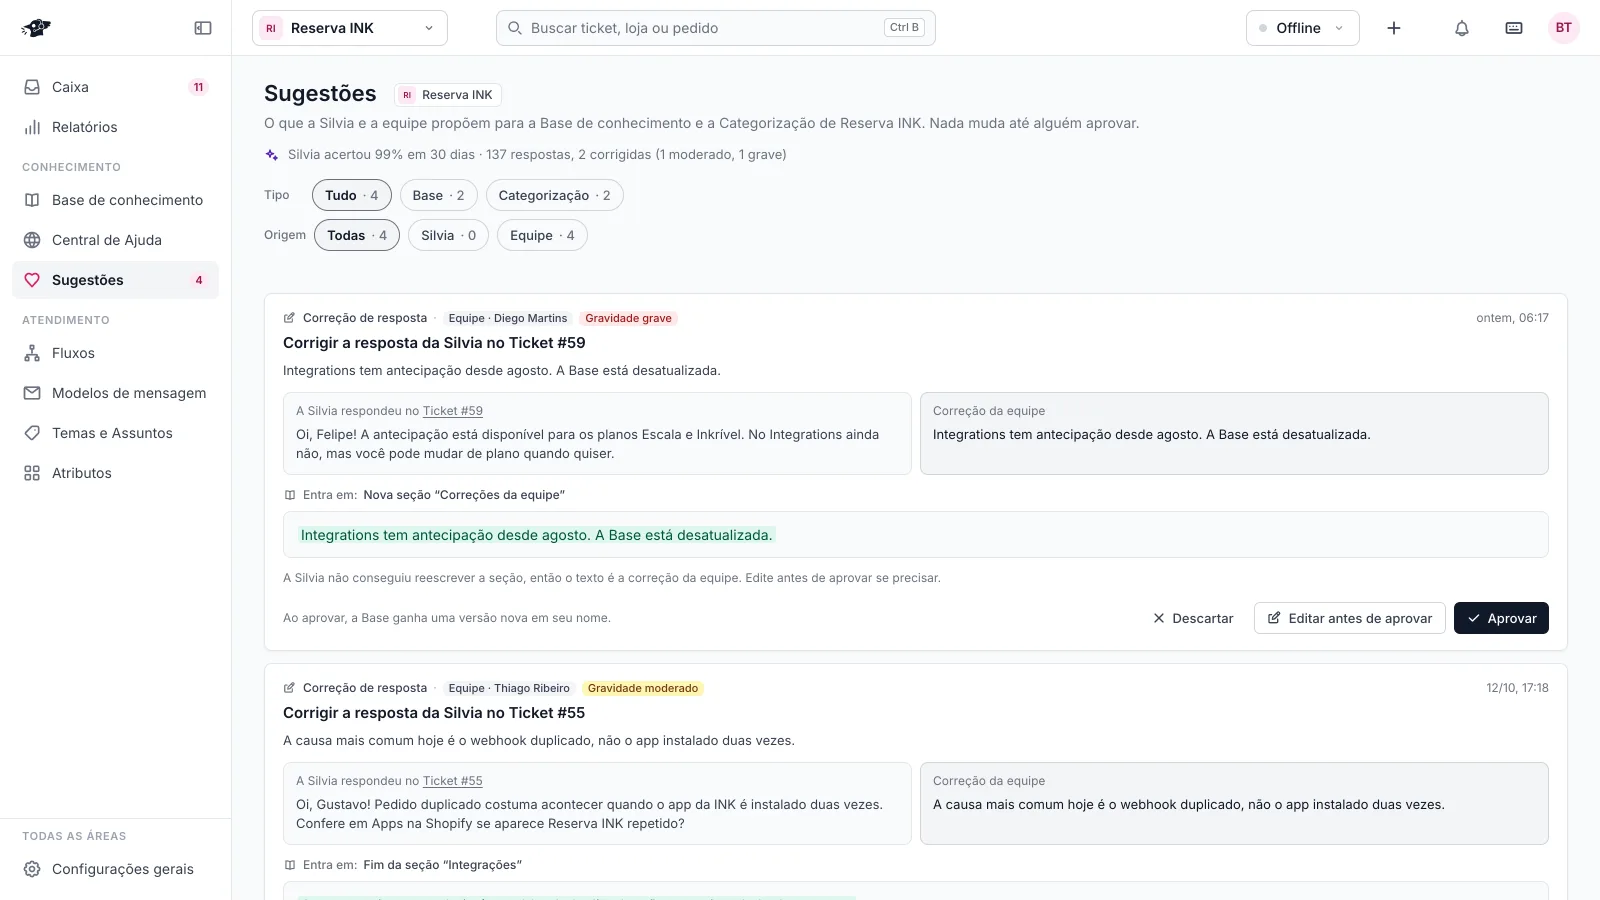The width and height of the screenshot is (1600, 900).
Task: Open notifications bell
Action: pyautogui.click(x=1462, y=28)
